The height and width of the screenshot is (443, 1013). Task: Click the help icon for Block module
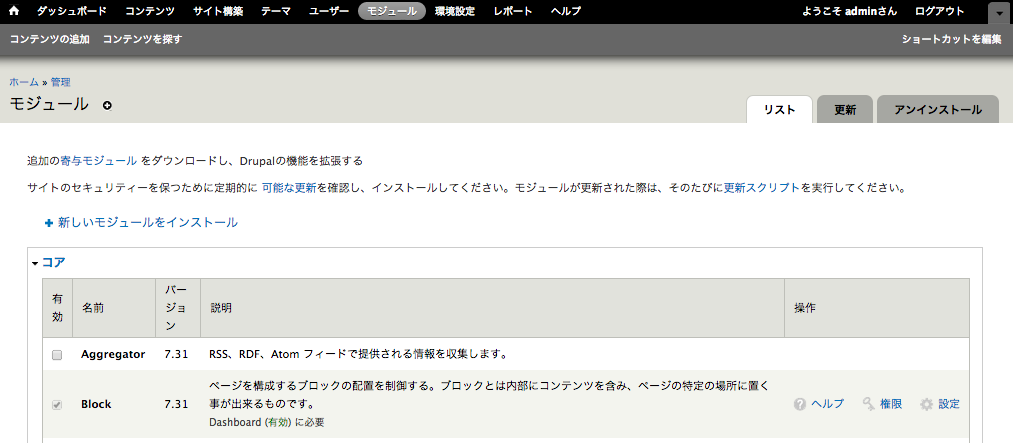click(800, 404)
